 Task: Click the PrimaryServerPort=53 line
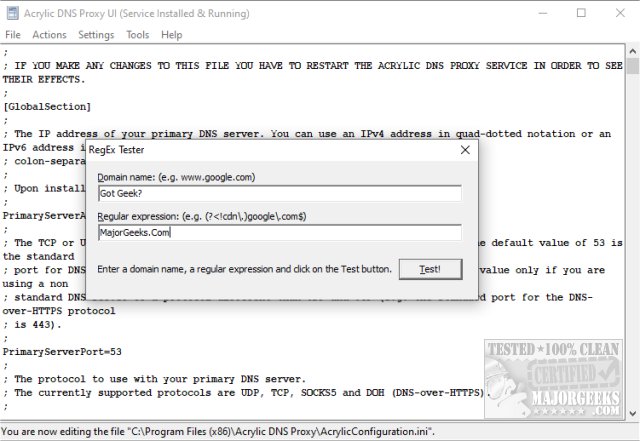point(62,352)
